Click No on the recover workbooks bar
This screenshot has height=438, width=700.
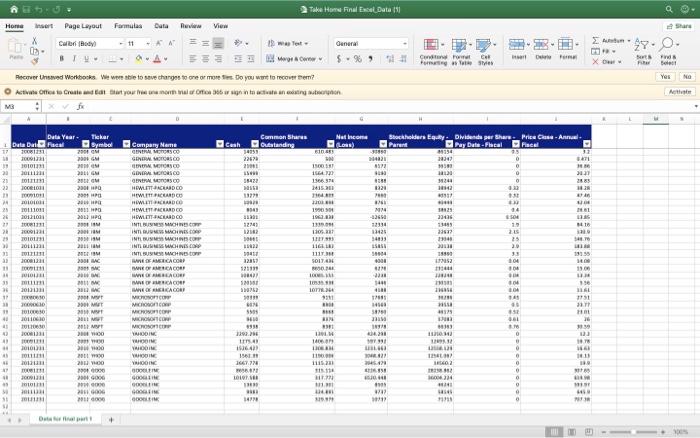687,77
